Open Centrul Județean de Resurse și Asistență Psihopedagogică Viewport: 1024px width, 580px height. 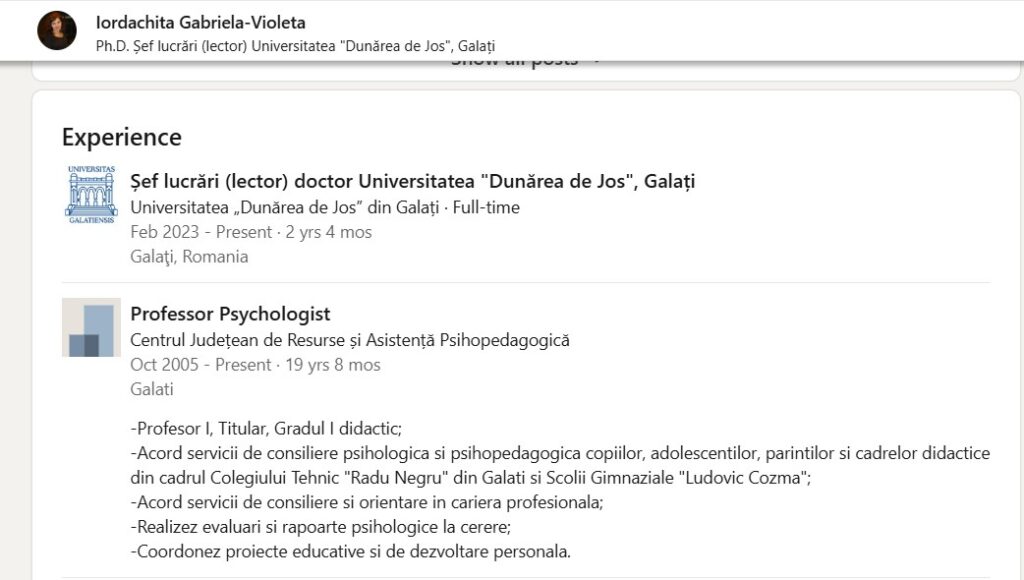click(x=350, y=340)
